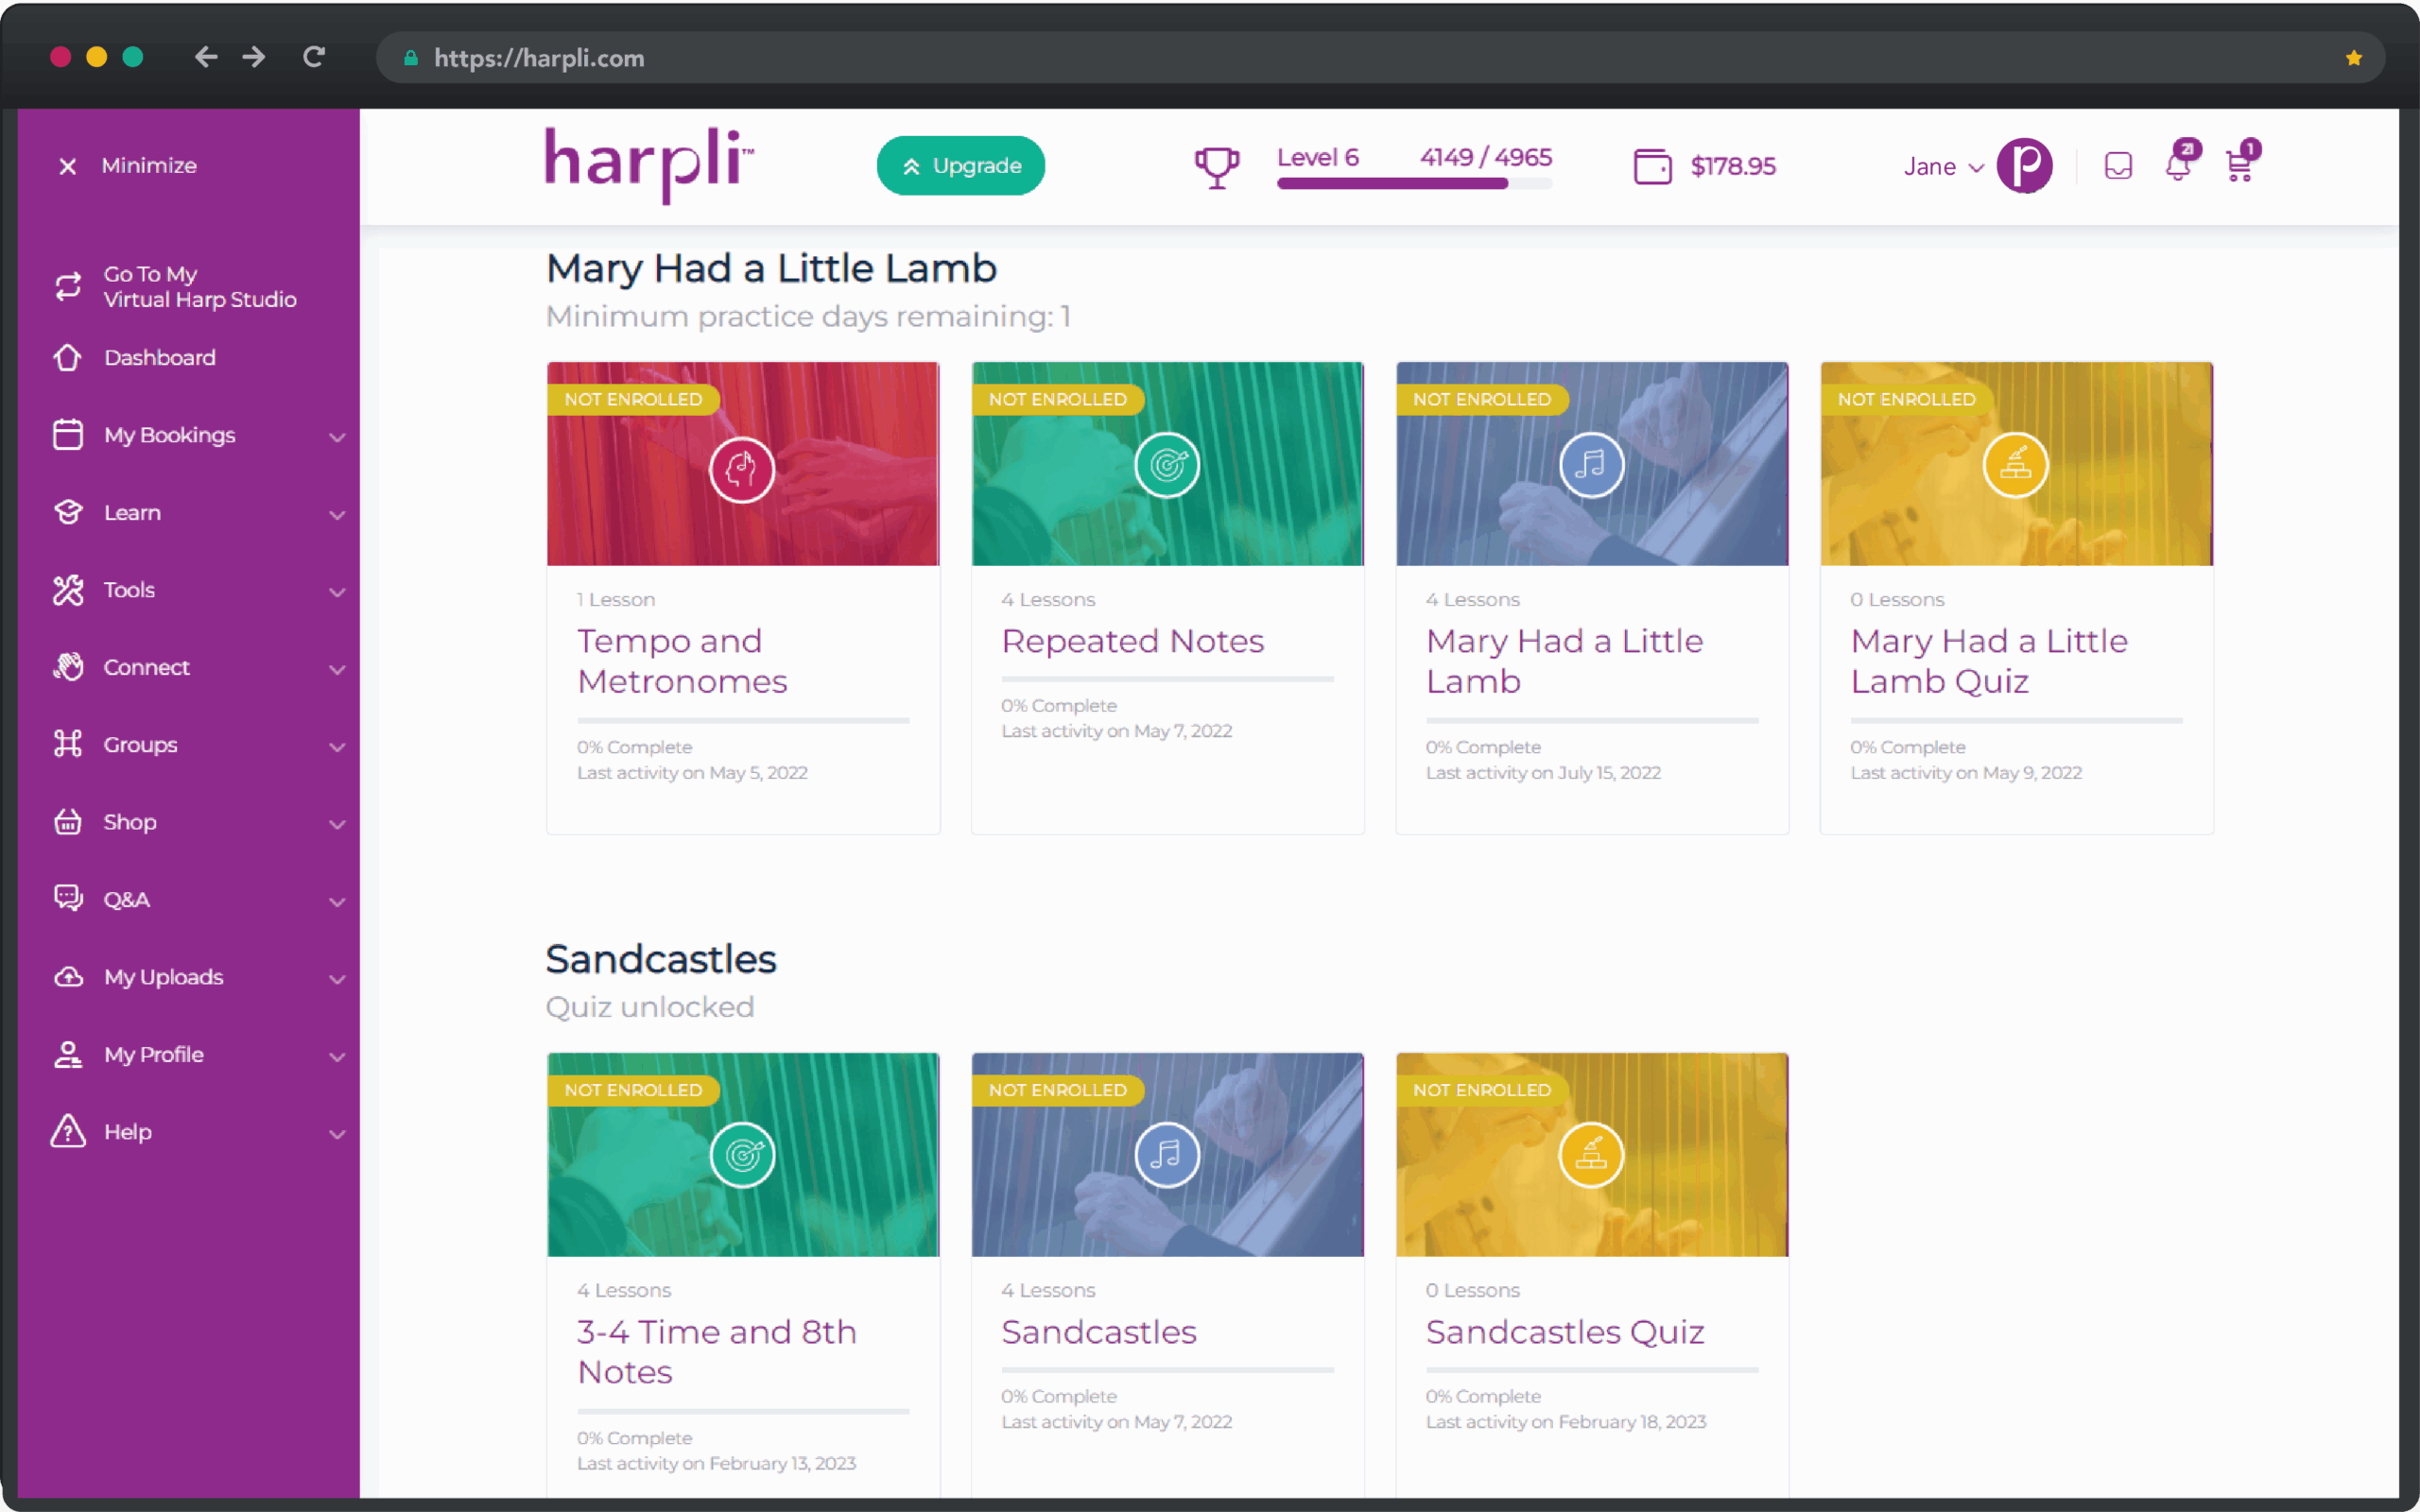2420x1512 pixels.
Task: Click the Sandcastles Quiz thumbnail icon
Action: [1591, 1156]
